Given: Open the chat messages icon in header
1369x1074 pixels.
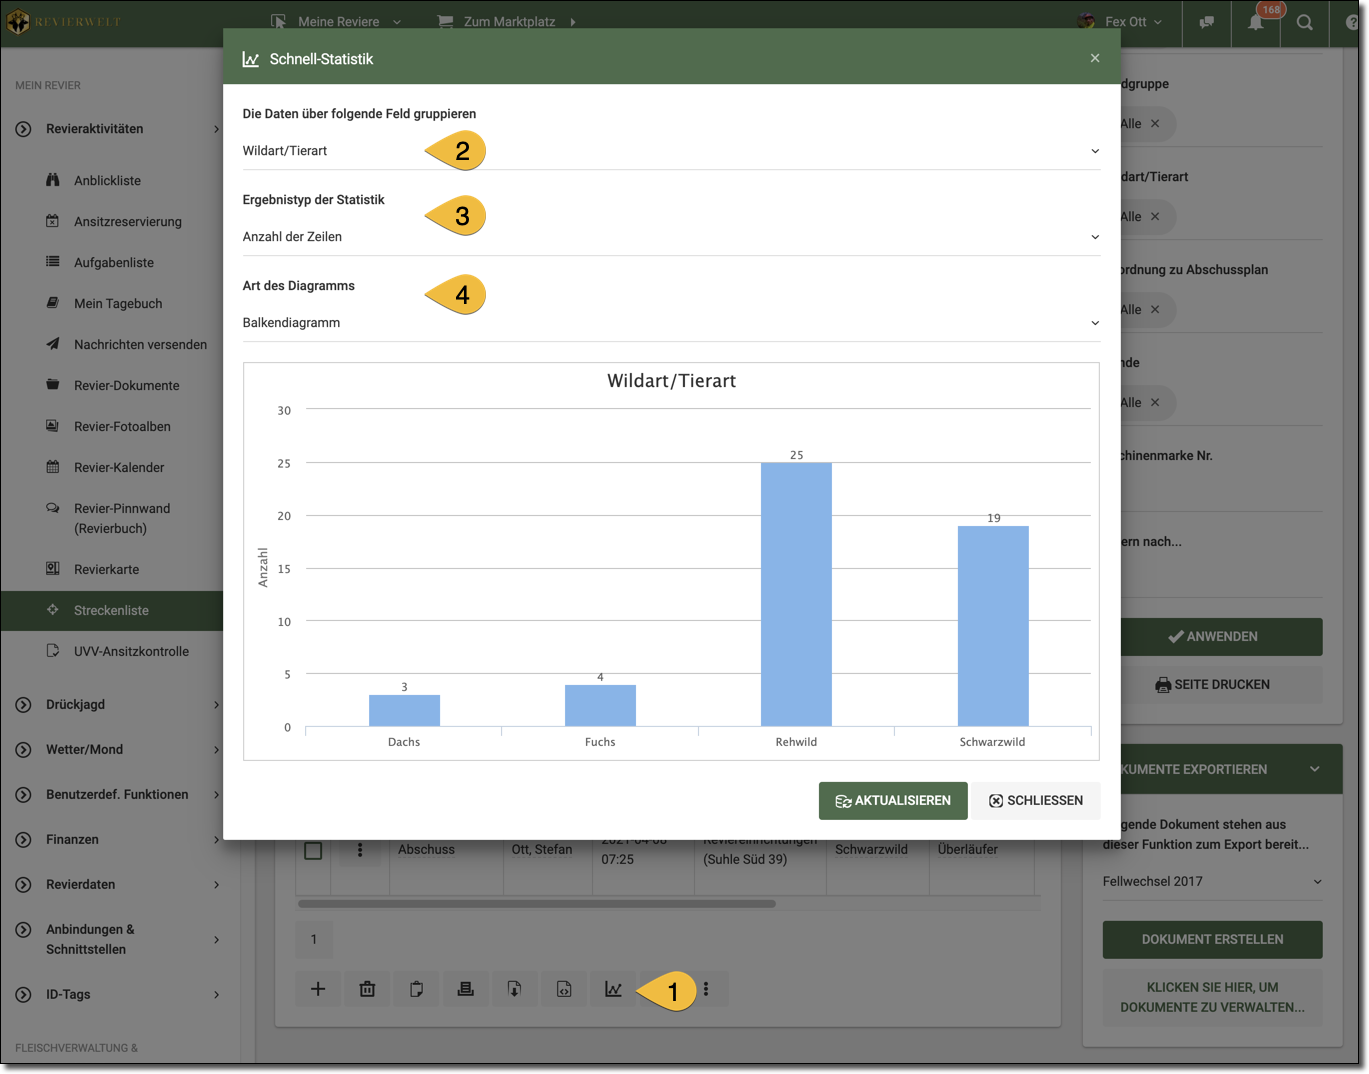Looking at the screenshot, I should [1207, 22].
